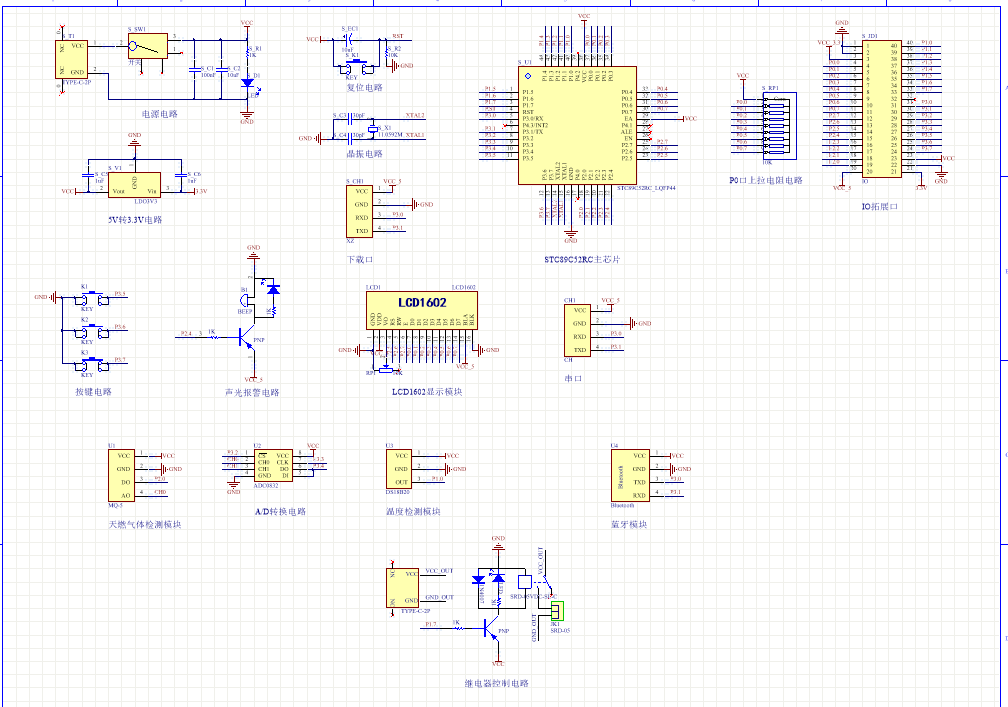Image resolution: width=1008 pixels, height=707 pixels.
Task: Select the S_D1 LED symbol
Action: point(247,84)
